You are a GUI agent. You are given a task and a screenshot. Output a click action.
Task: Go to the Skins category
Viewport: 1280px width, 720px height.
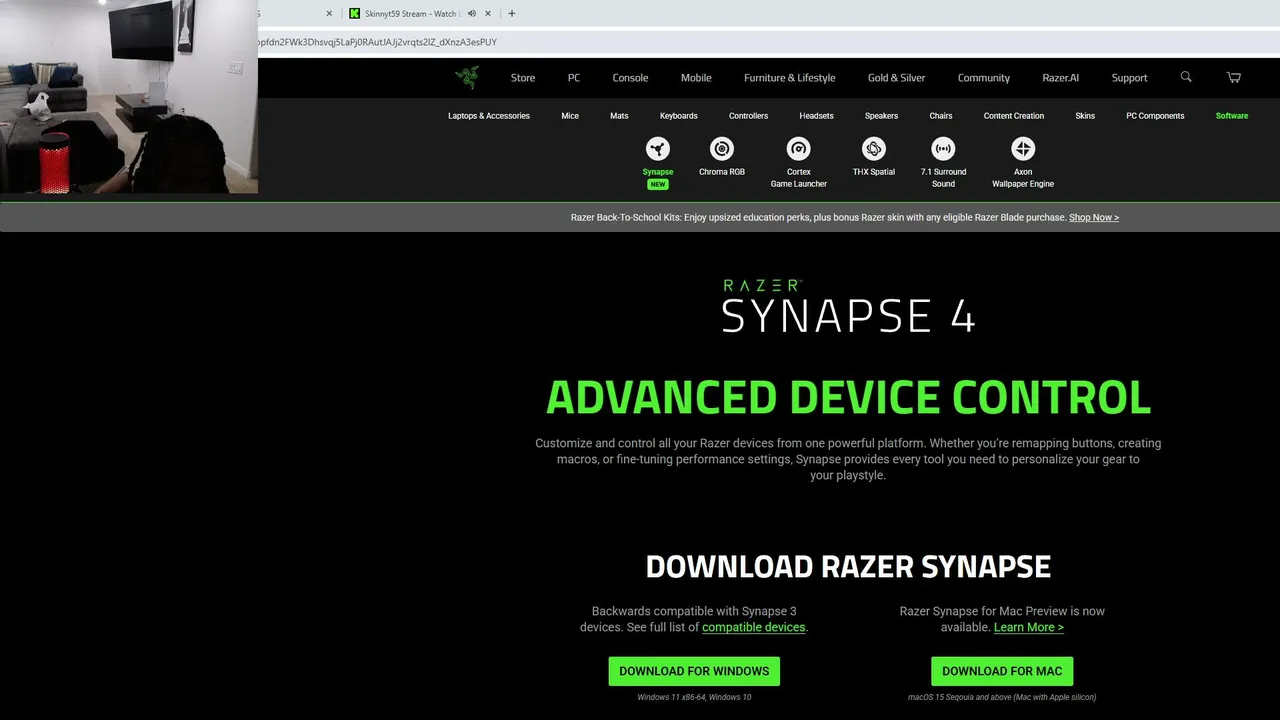click(1085, 116)
